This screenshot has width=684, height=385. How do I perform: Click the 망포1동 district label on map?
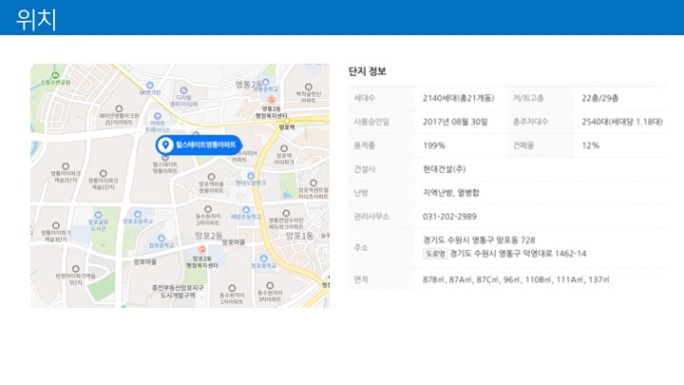299,236
